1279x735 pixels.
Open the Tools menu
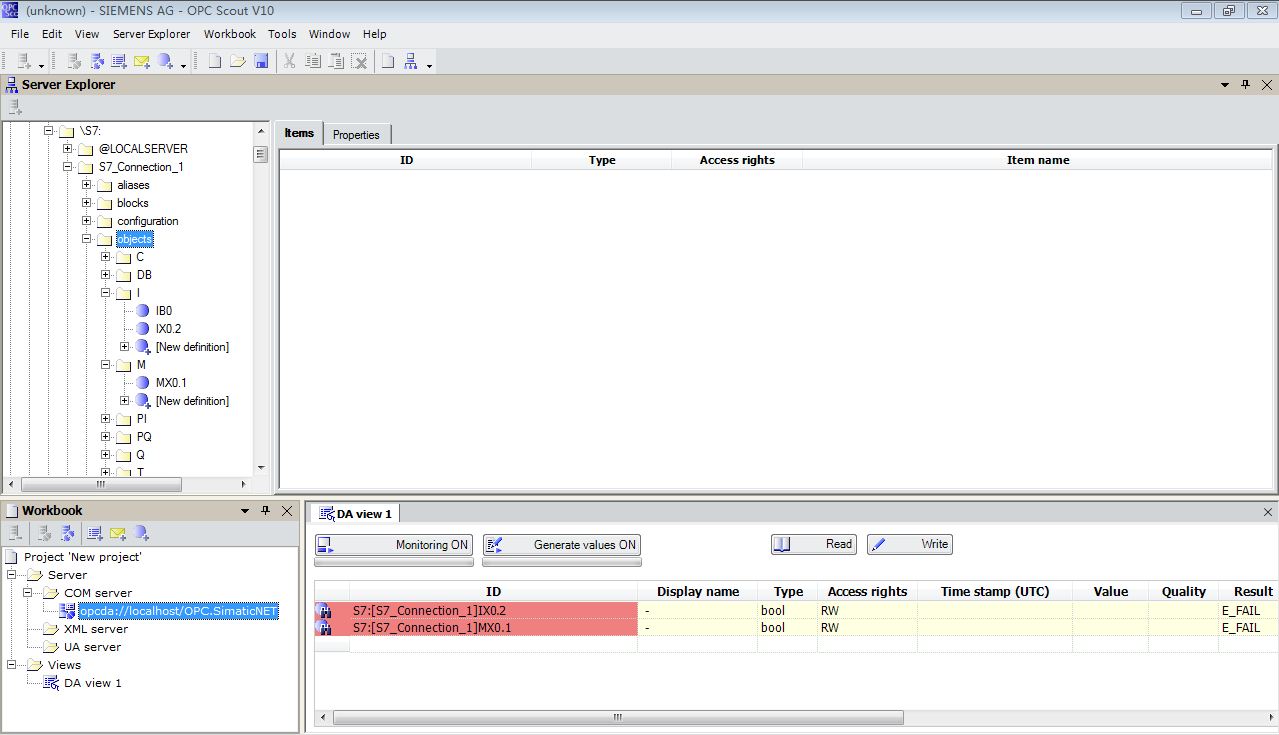tap(282, 34)
